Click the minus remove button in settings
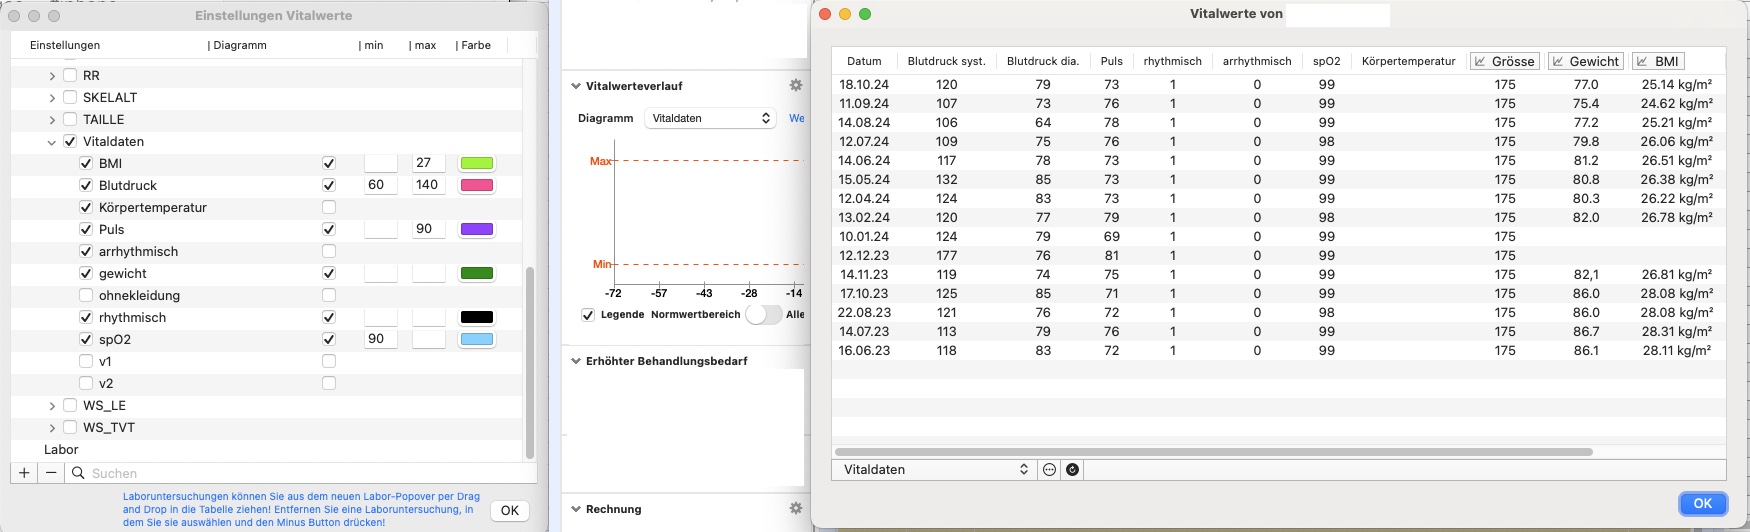Viewport: 1750px width, 532px height. click(51, 473)
